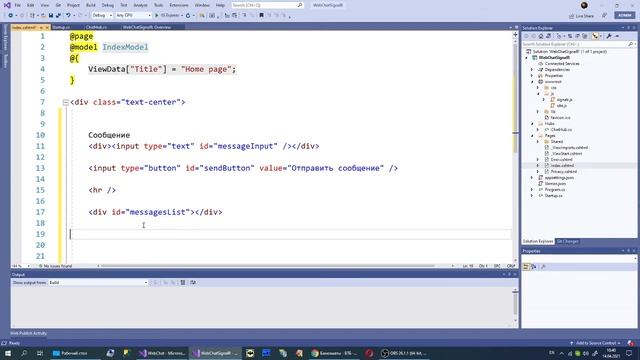Select appsettings.json in Solution Explorer
This screenshot has height=360, width=640.
click(x=559, y=178)
